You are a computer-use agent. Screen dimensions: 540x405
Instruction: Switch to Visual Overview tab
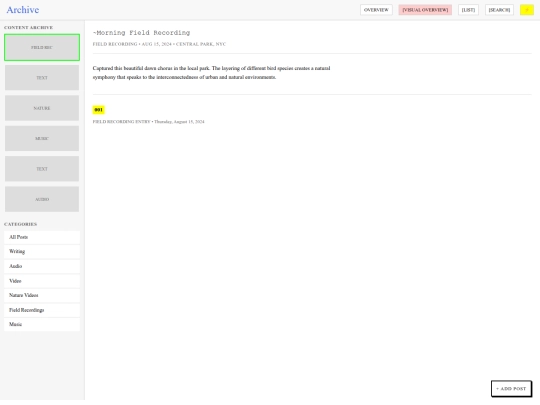[425, 10]
